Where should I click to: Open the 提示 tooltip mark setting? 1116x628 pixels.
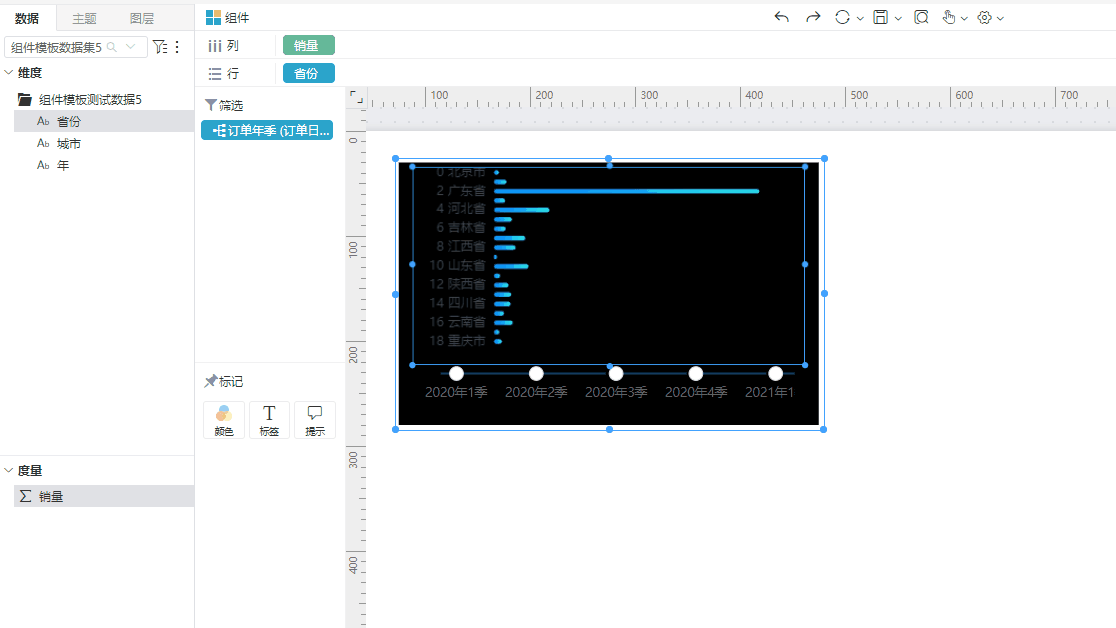pos(315,419)
